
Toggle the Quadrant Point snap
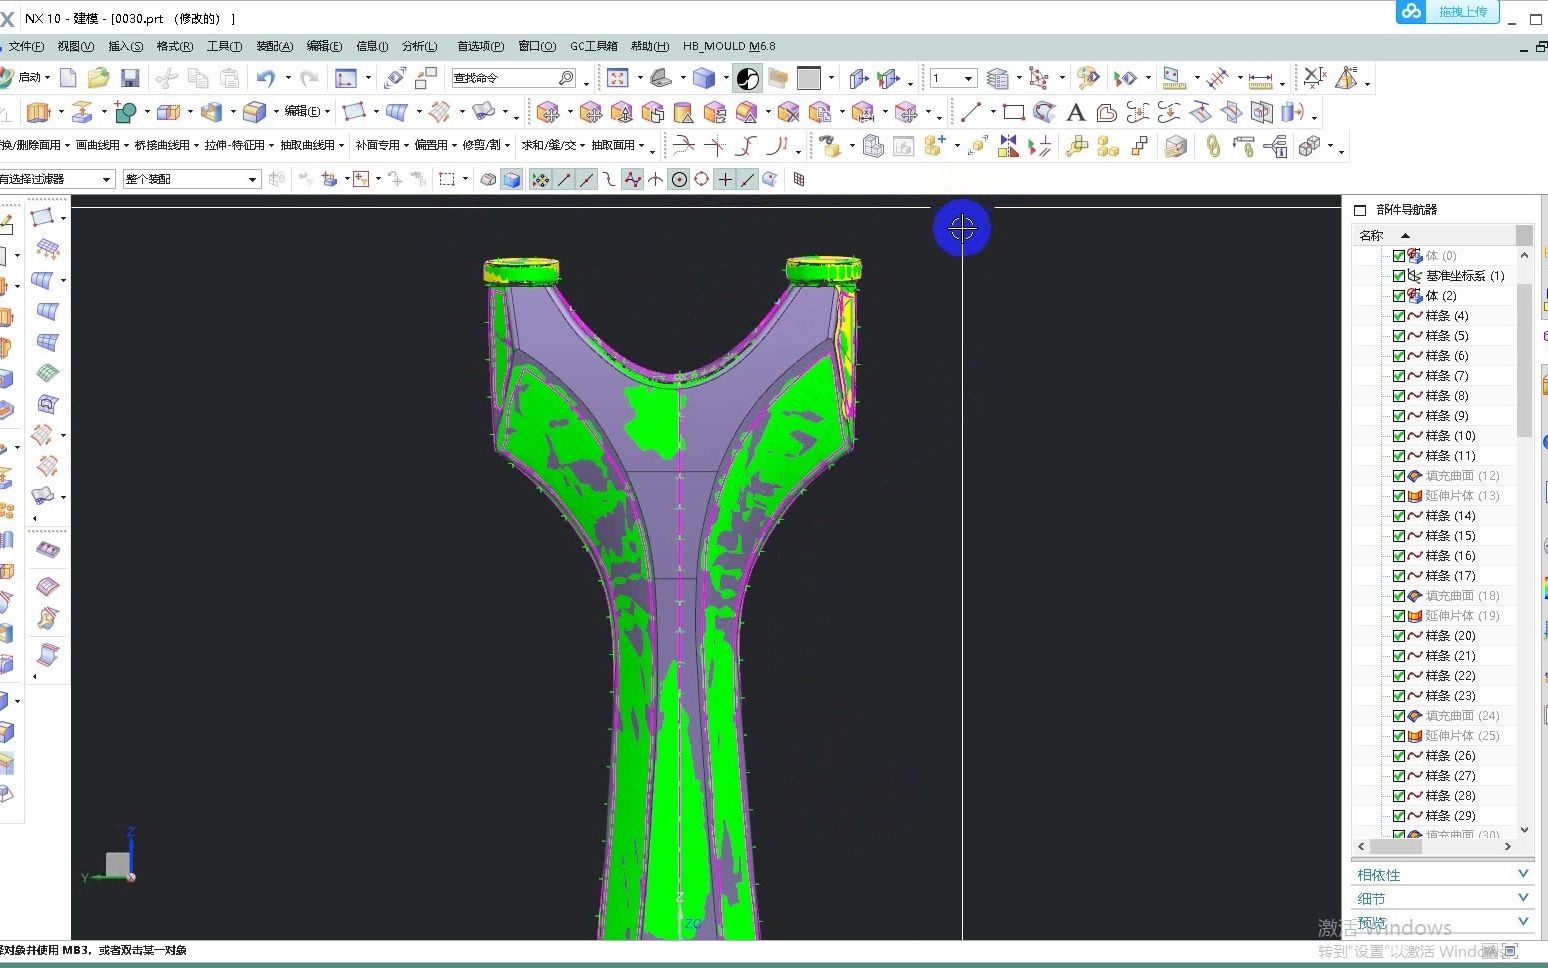[702, 180]
